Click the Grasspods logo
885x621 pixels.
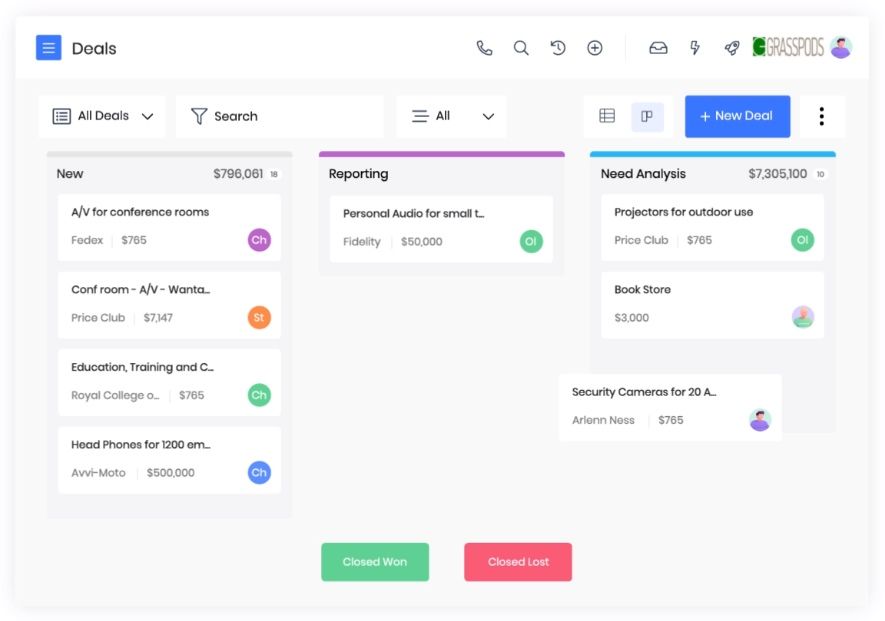[788, 47]
